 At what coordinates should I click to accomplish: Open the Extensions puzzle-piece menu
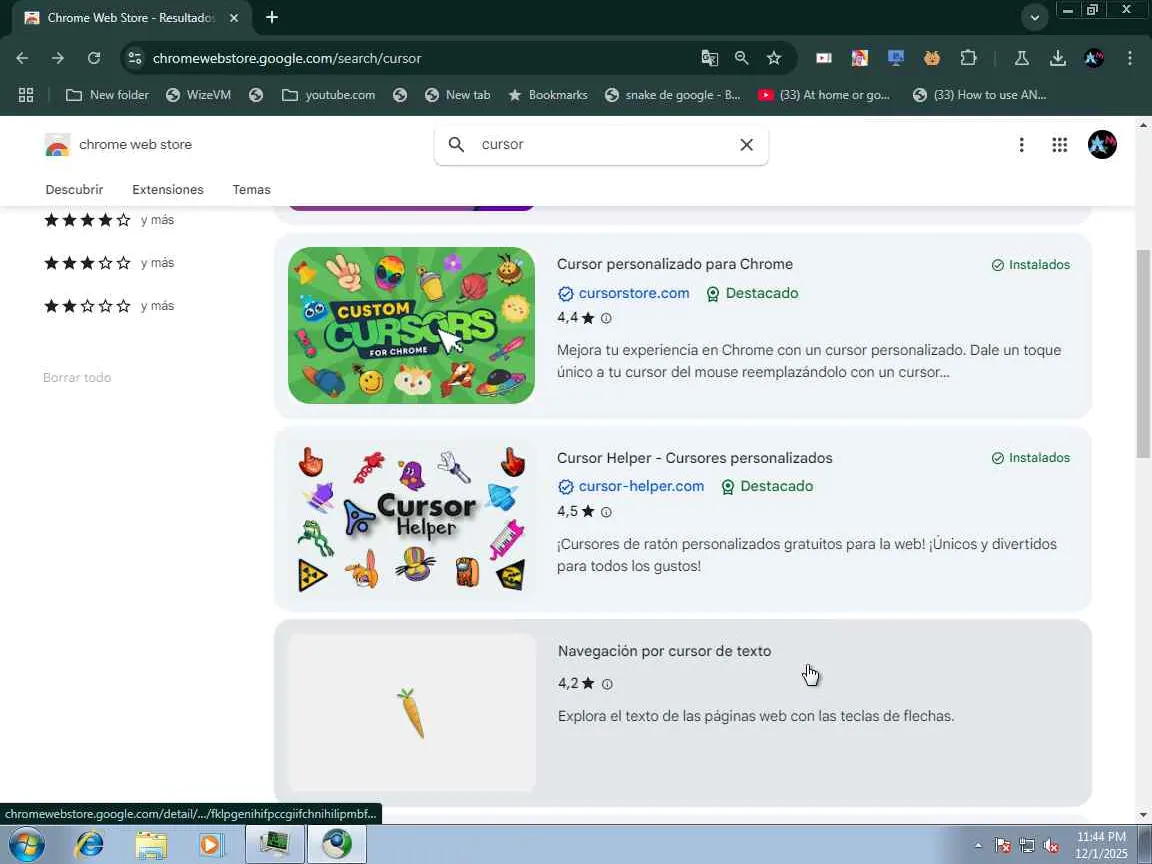[x=968, y=58]
